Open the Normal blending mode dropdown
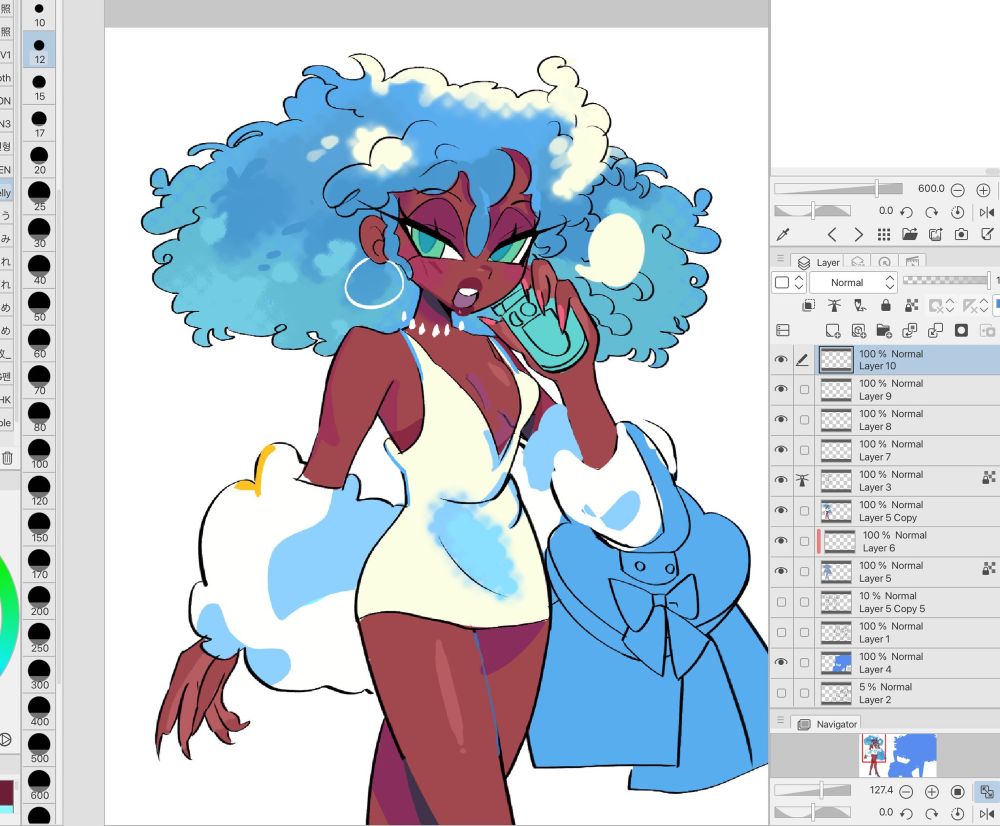This screenshot has width=1000, height=826. [853, 282]
